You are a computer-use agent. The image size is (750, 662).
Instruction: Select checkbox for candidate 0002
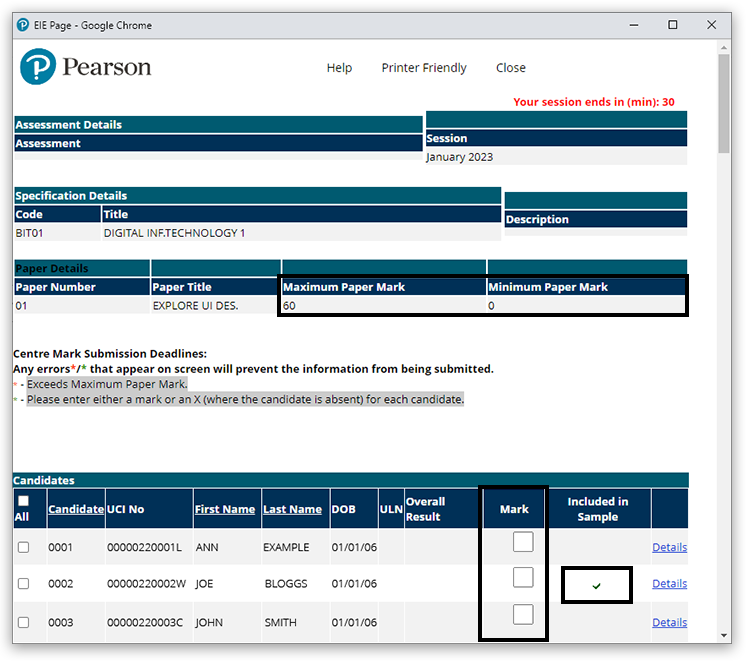click(x=24, y=584)
